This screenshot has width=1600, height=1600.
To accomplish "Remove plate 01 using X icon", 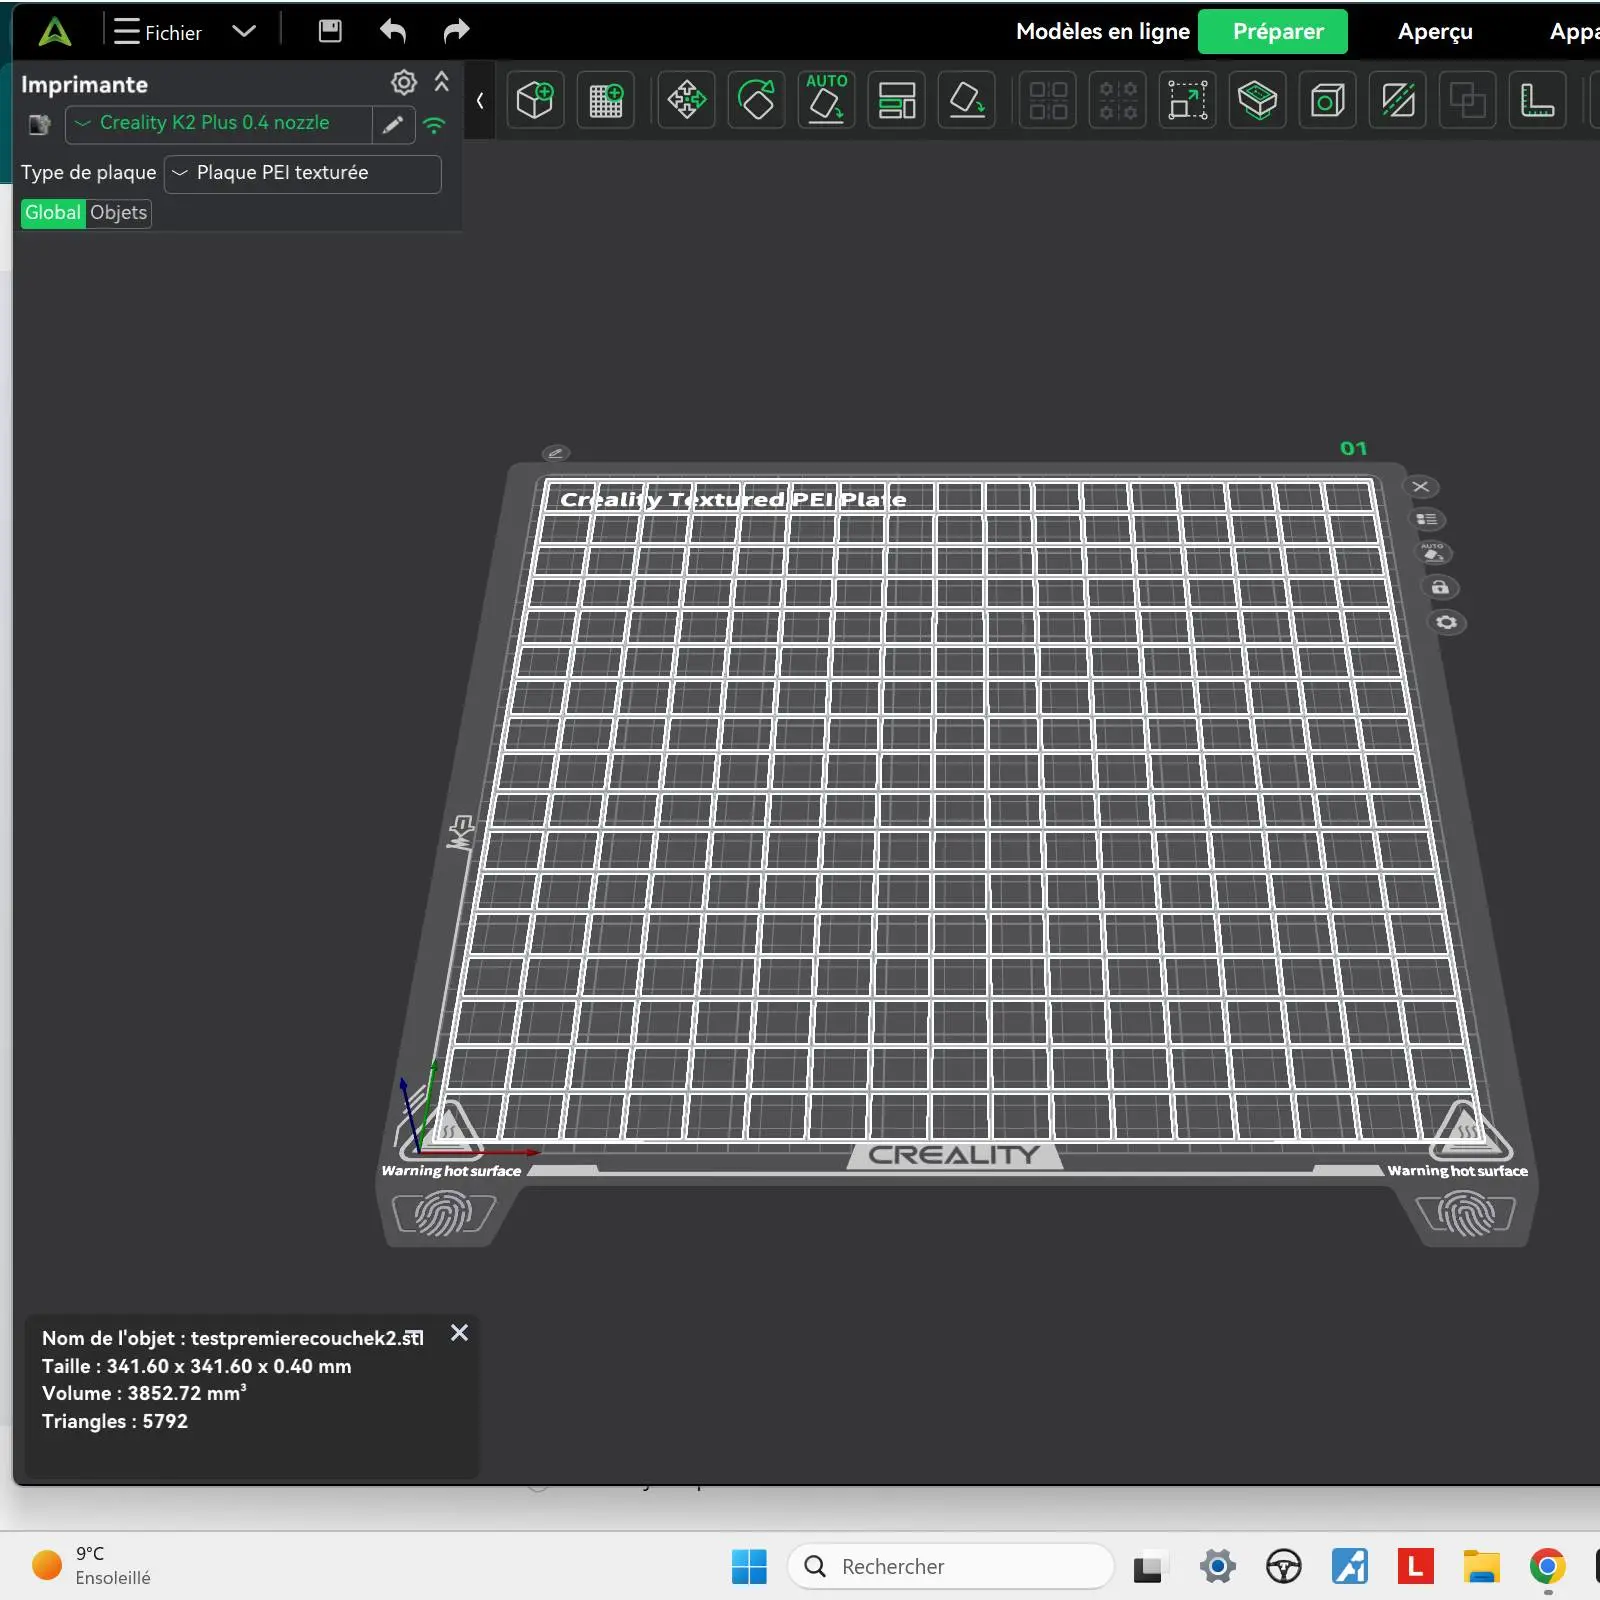I will (1420, 487).
